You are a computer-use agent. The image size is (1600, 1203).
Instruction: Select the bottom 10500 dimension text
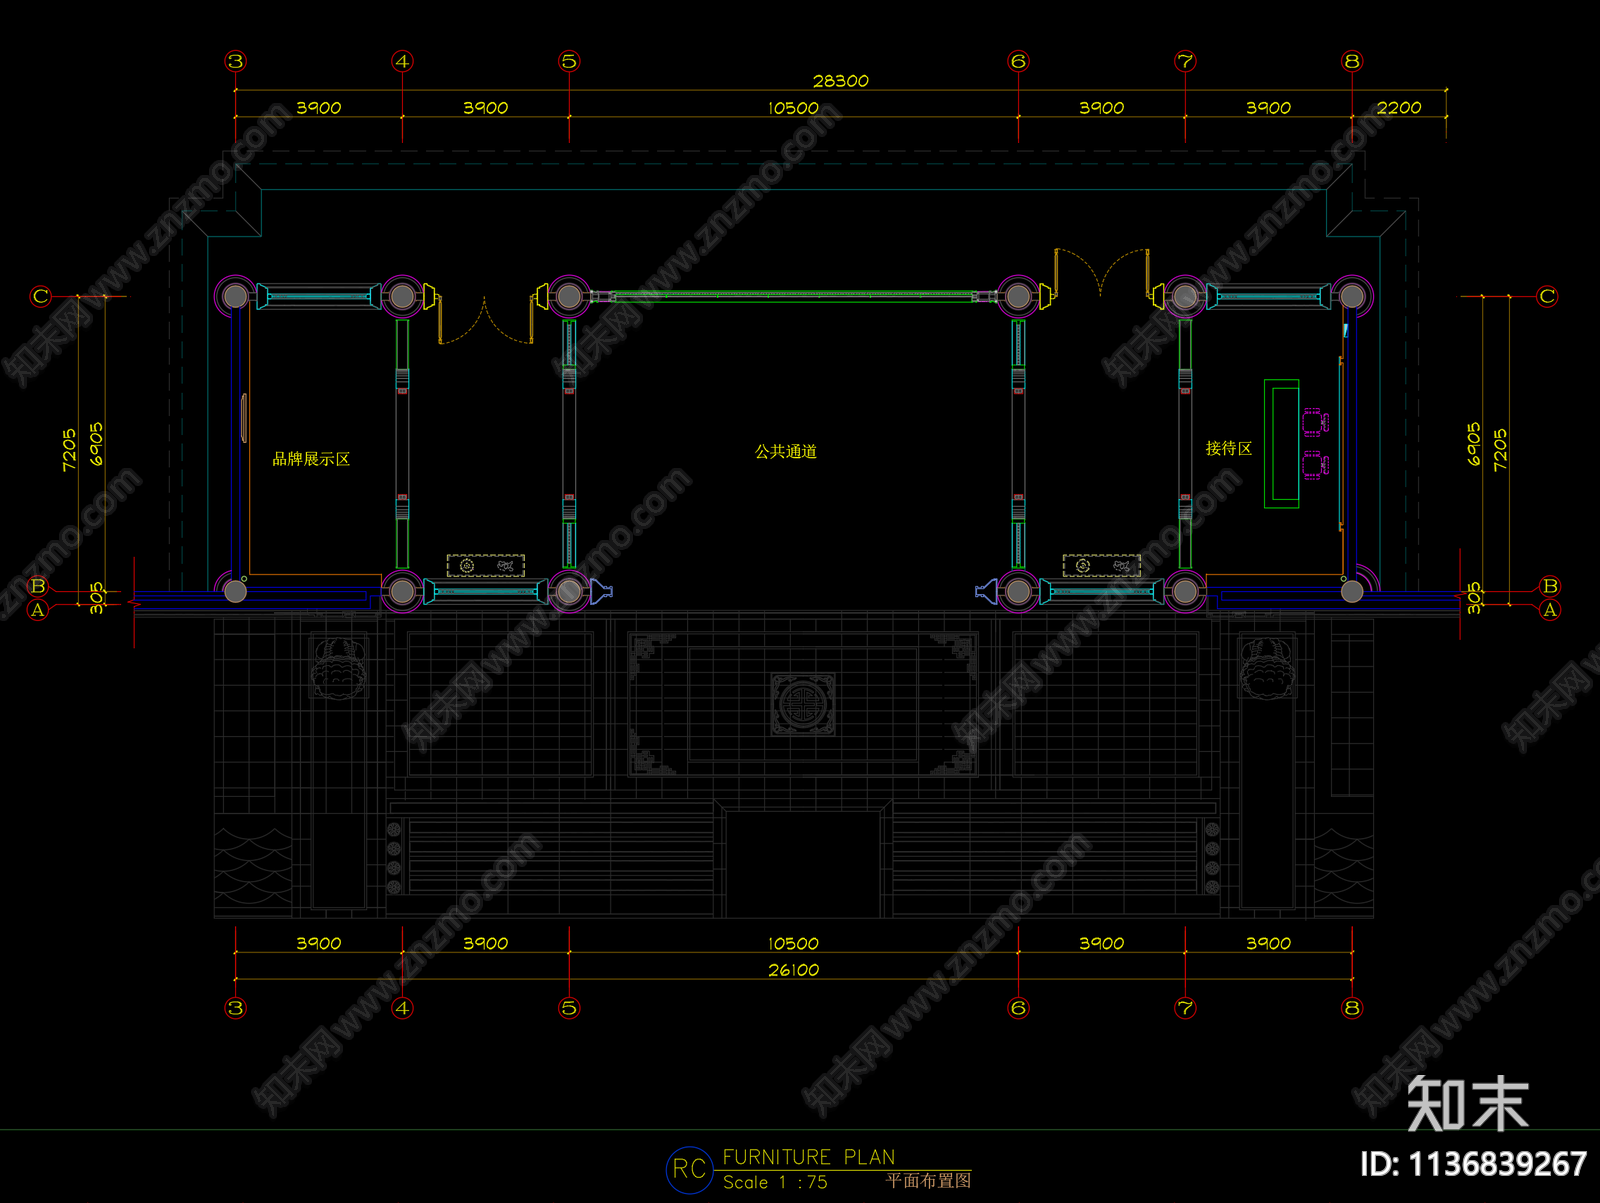point(793,943)
